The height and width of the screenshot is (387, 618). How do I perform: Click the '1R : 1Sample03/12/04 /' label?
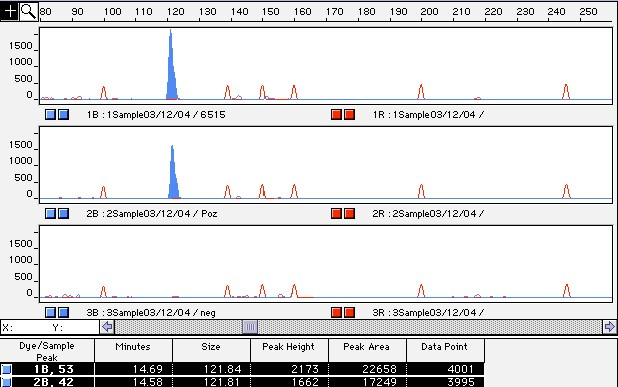coord(428,115)
